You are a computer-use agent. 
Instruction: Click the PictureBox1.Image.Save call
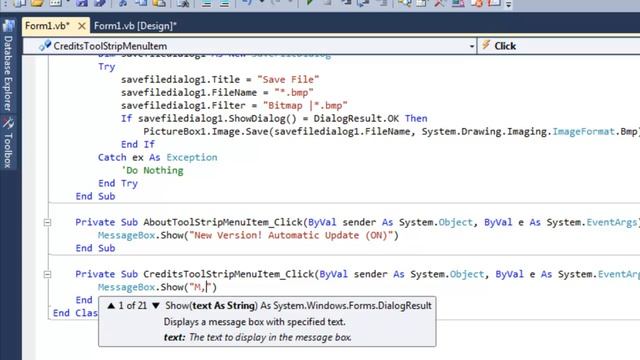(x=206, y=132)
